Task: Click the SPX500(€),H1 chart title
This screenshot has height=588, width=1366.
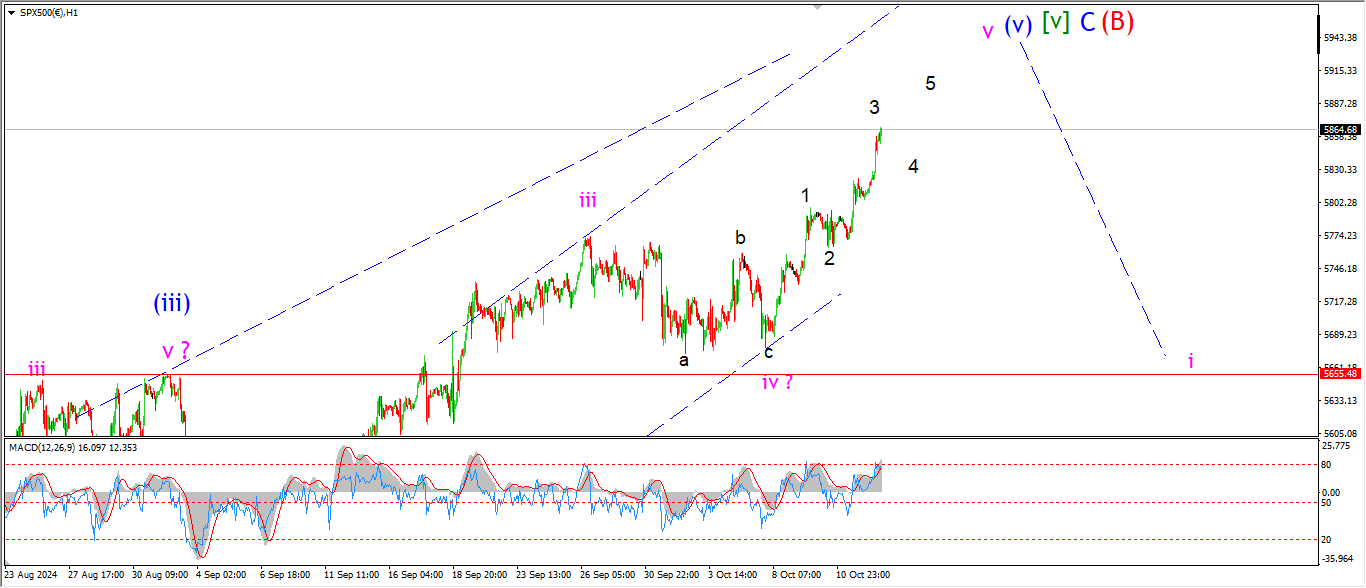Action: pyautogui.click(x=44, y=12)
